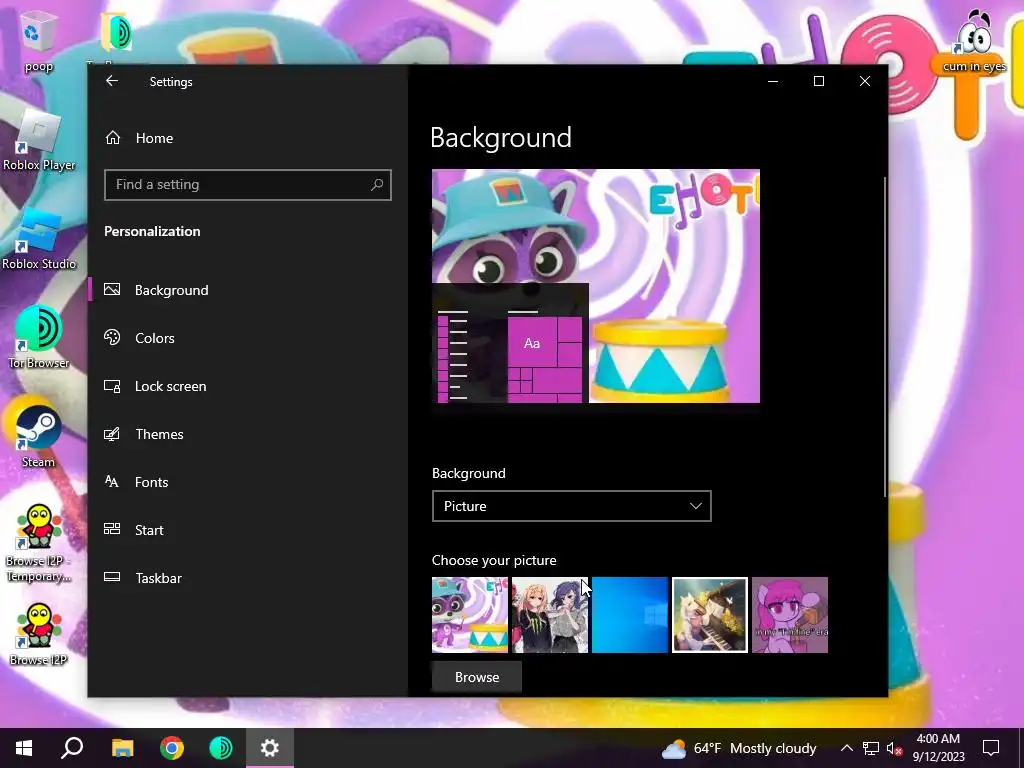Click the Find a setting search field
Screen dimensions: 1024x768
click(x=248, y=185)
